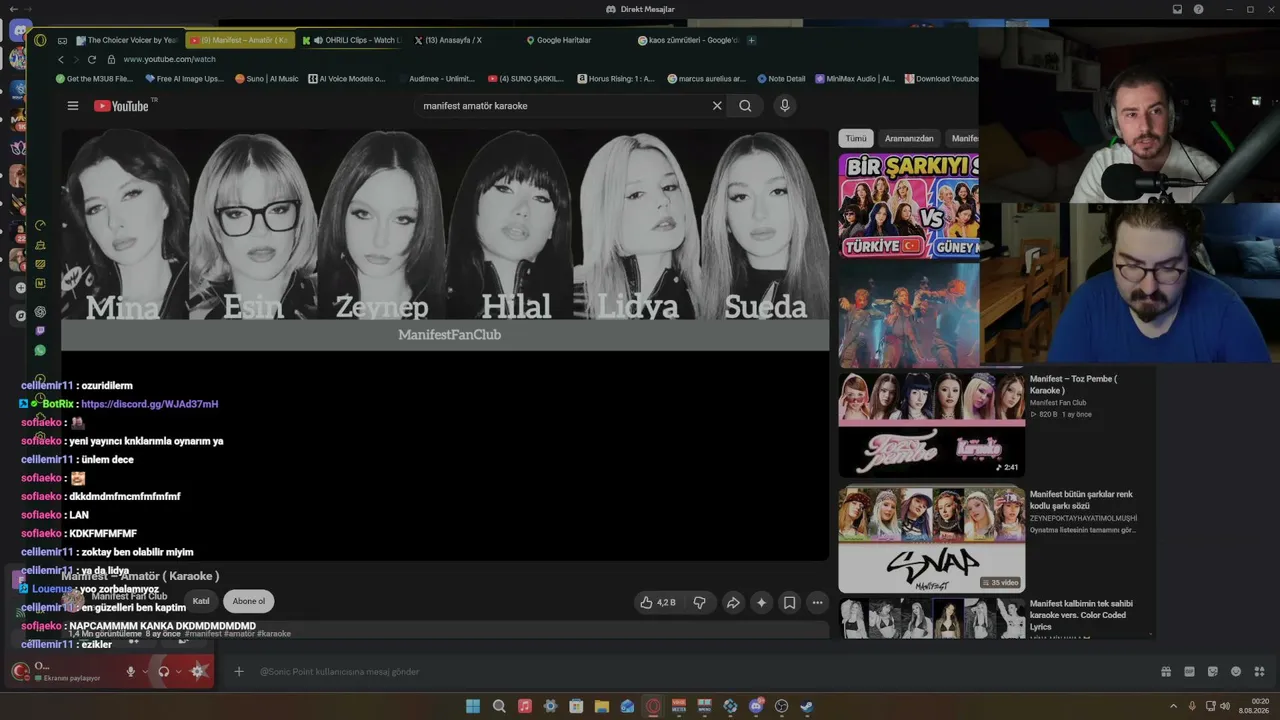Open the YouTube hamburger menu
Screen dimensions: 1280x720
(72, 106)
